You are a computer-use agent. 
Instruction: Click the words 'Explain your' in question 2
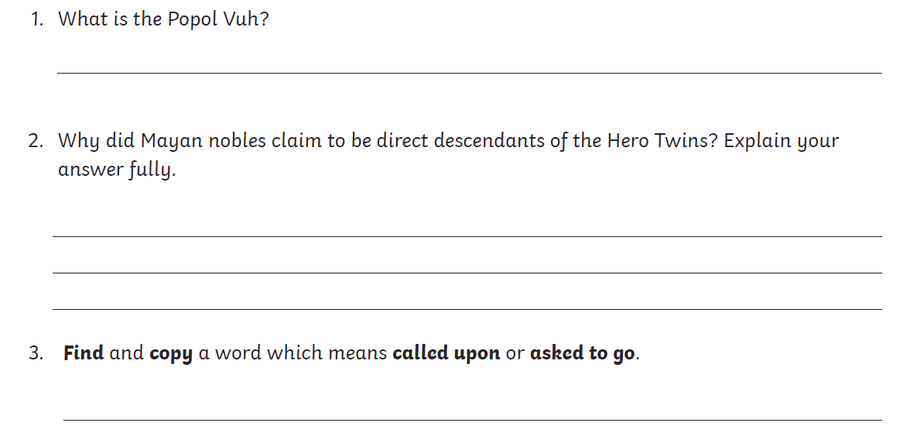tap(781, 141)
